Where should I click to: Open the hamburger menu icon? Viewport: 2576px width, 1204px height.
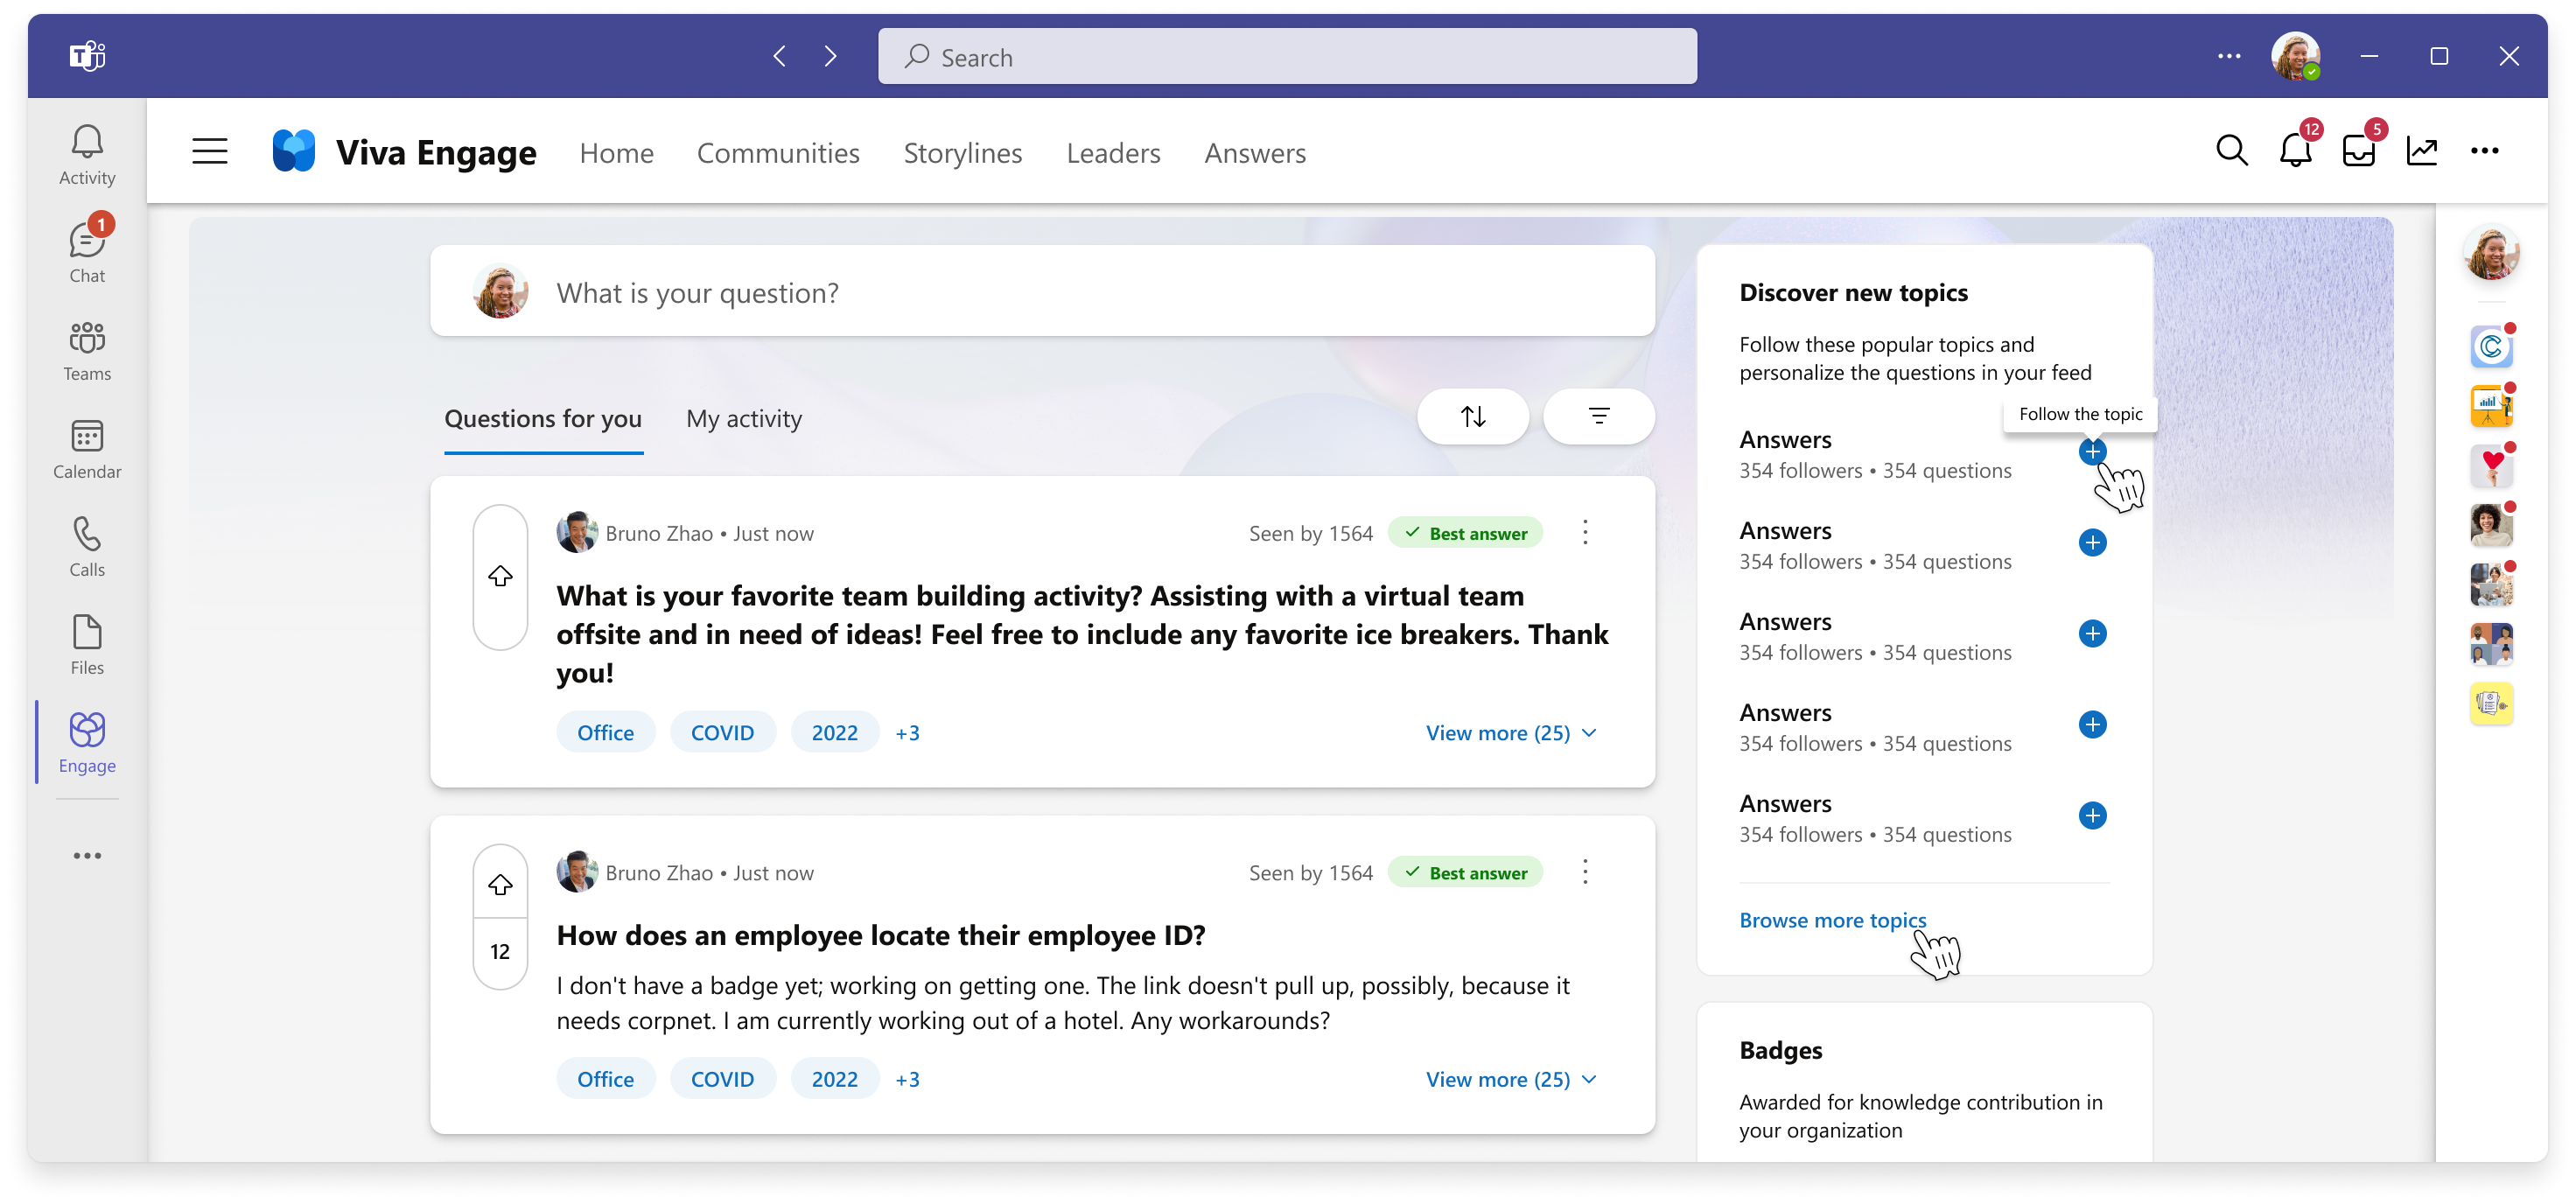click(208, 151)
